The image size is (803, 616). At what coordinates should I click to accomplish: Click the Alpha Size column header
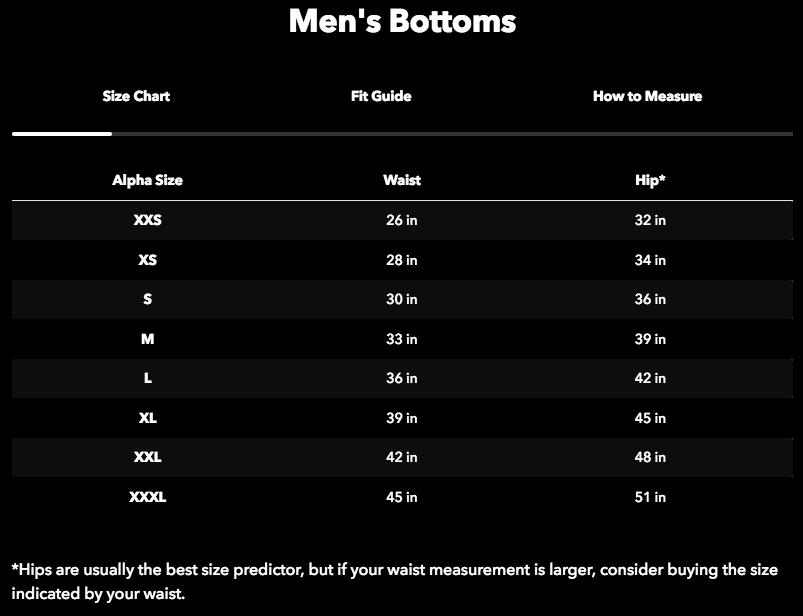[x=147, y=180]
